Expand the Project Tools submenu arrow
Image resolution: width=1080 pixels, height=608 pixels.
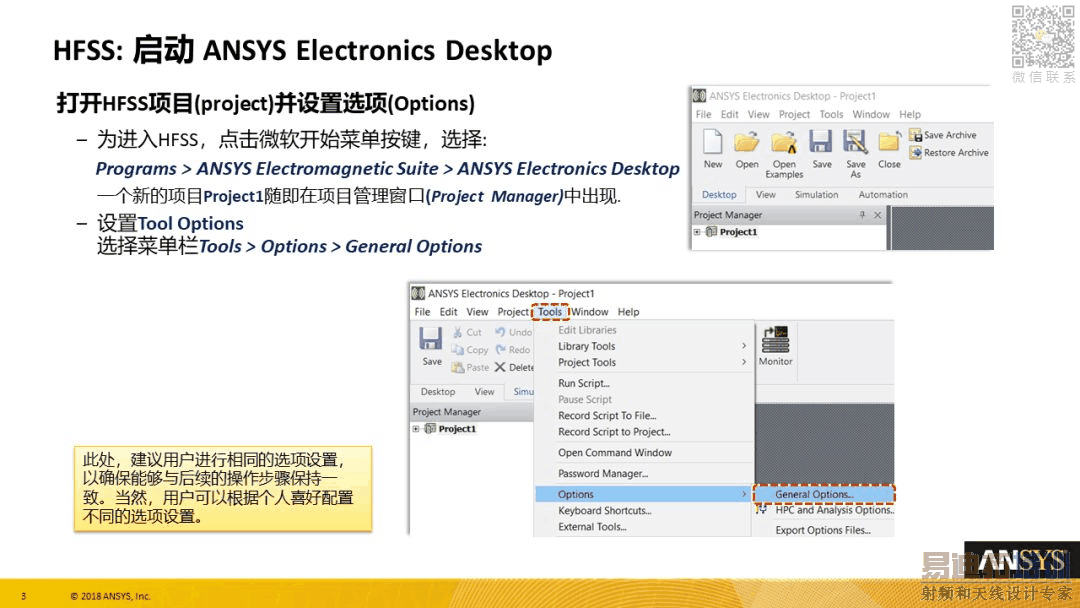click(744, 362)
